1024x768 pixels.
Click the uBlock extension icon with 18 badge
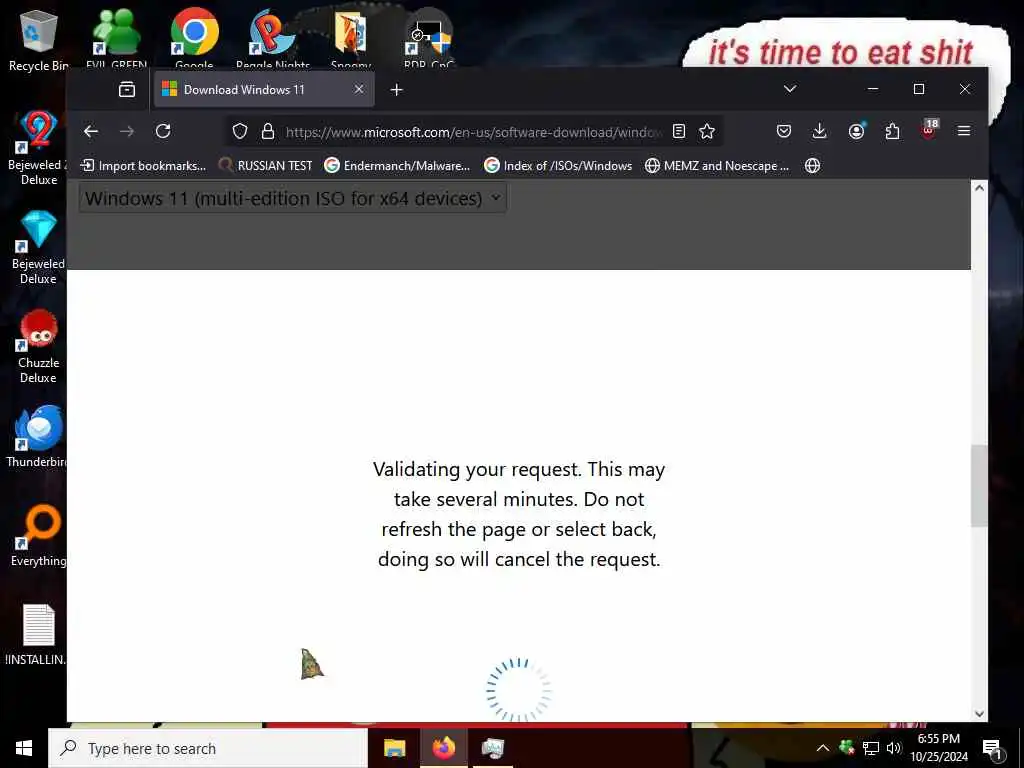[929, 129]
